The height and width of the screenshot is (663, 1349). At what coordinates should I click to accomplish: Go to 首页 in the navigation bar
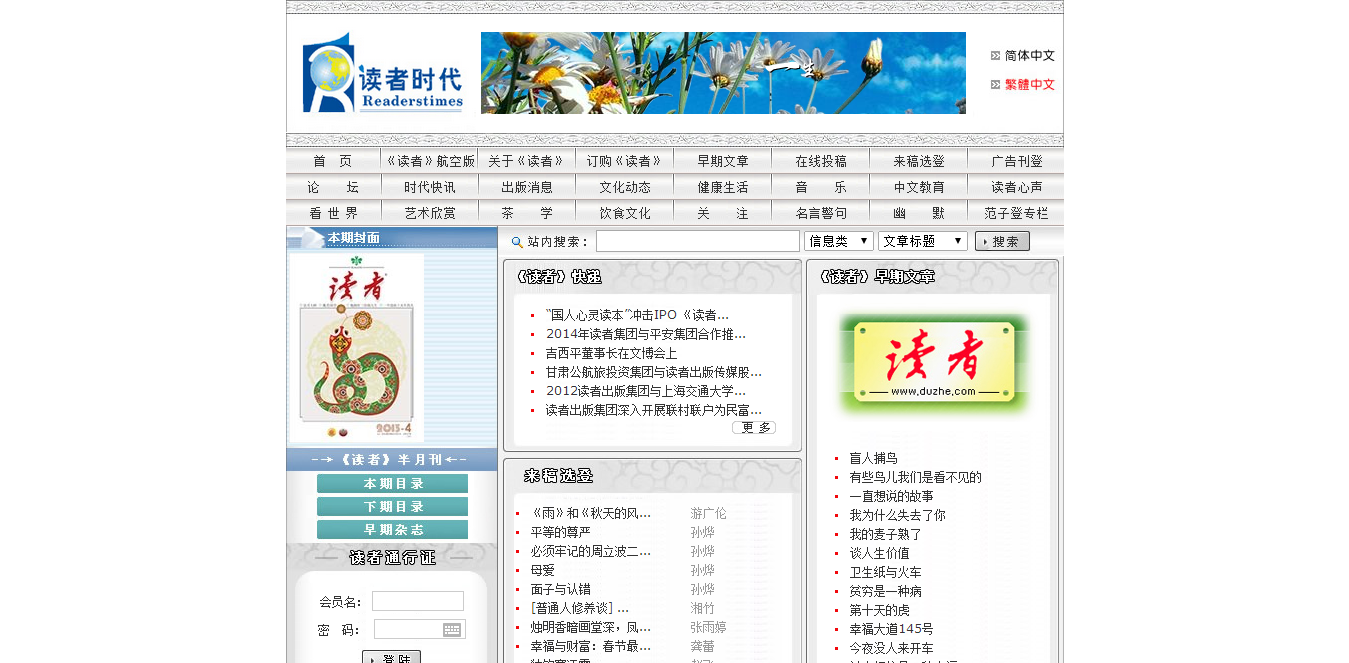pyautogui.click(x=333, y=161)
